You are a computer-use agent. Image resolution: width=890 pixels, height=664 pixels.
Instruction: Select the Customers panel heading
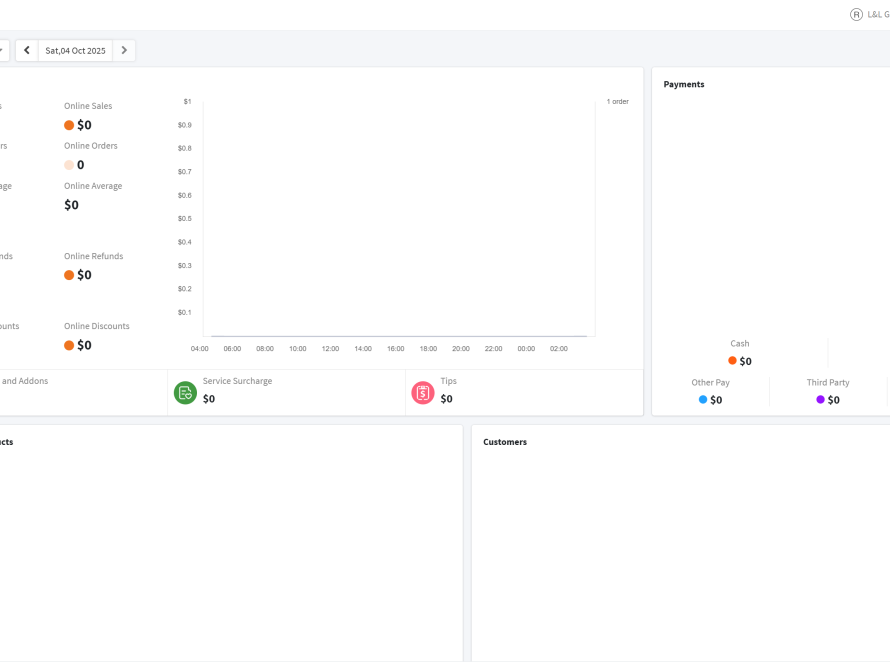pos(505,442)
